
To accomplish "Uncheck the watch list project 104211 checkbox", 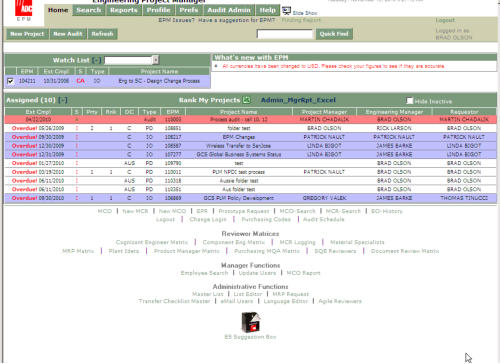I will pyautogui.click(x=11, y=81).
